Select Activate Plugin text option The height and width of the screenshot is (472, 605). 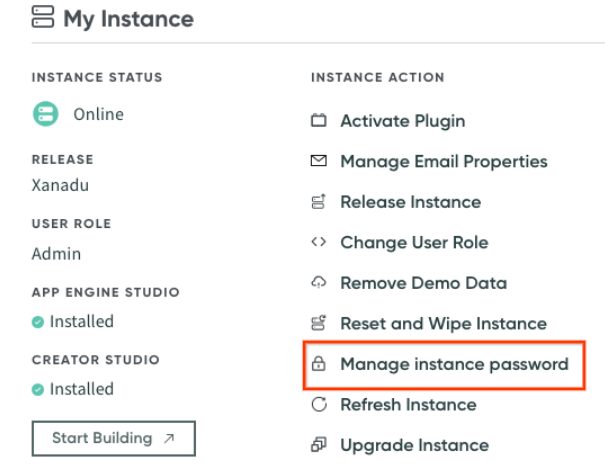click(x=402, y=121)
